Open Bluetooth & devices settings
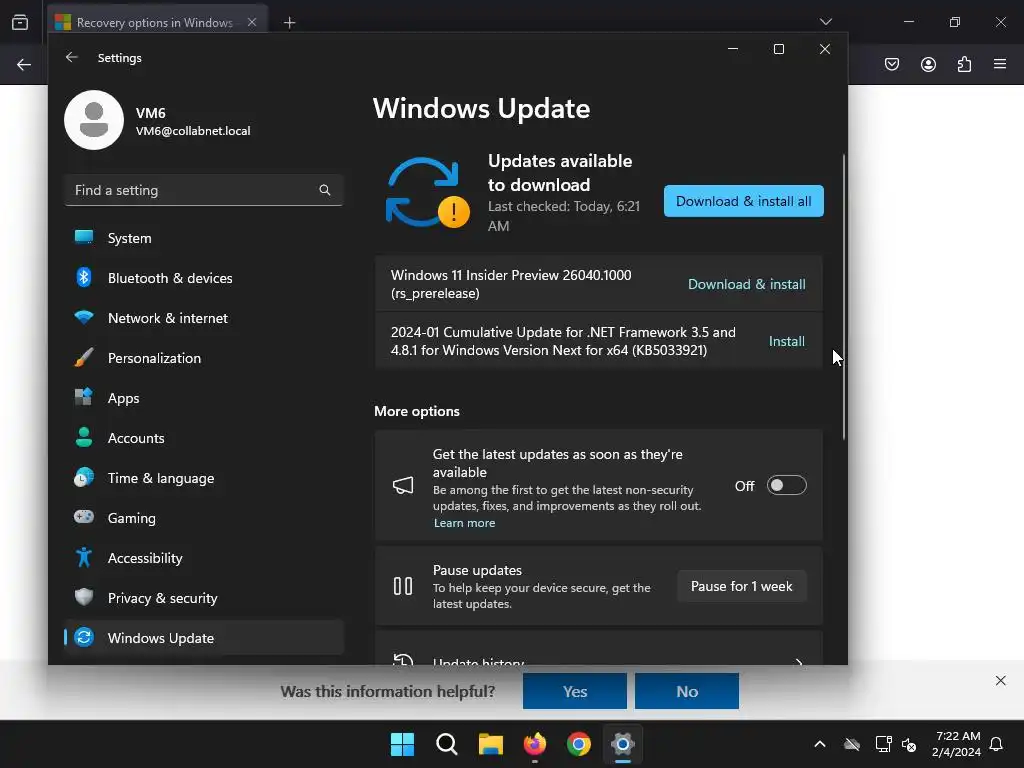This screenshot has height=768, width=1024. coord(204,278)
